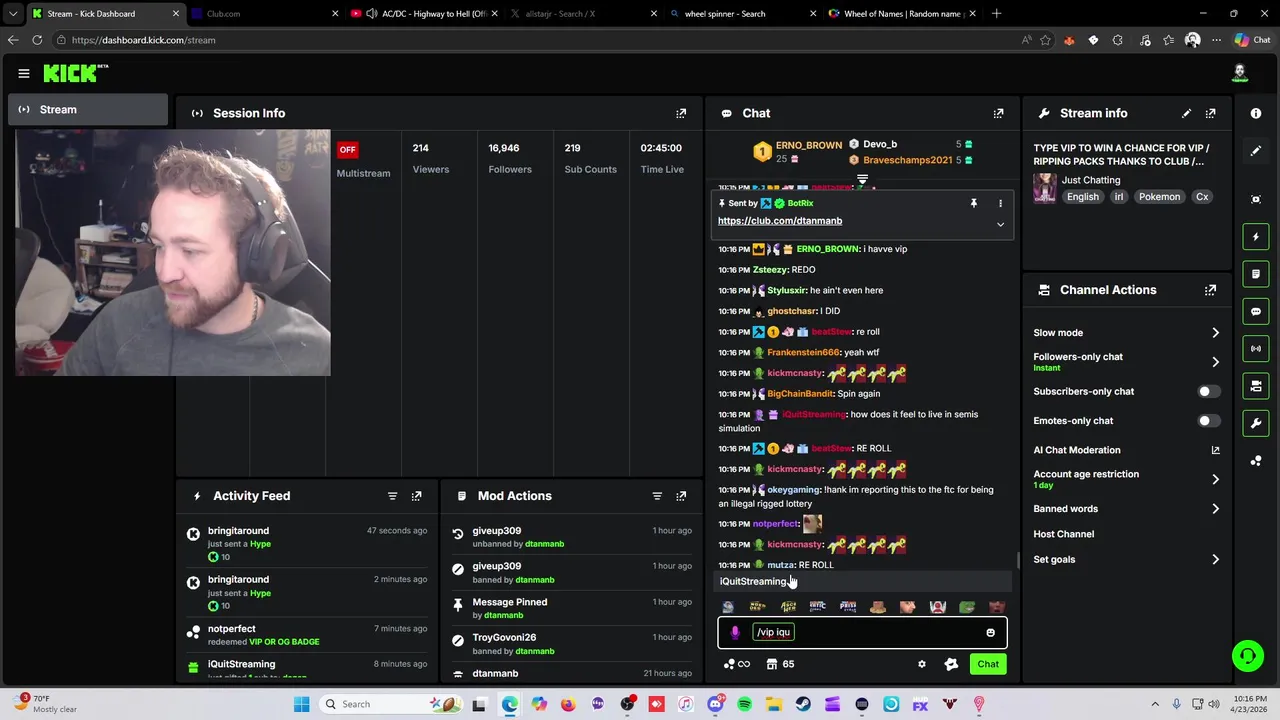Toggle the Mod Actions sidebar icon
Viewport: 1280px width, 720px height.
(x=1256, y=274)
